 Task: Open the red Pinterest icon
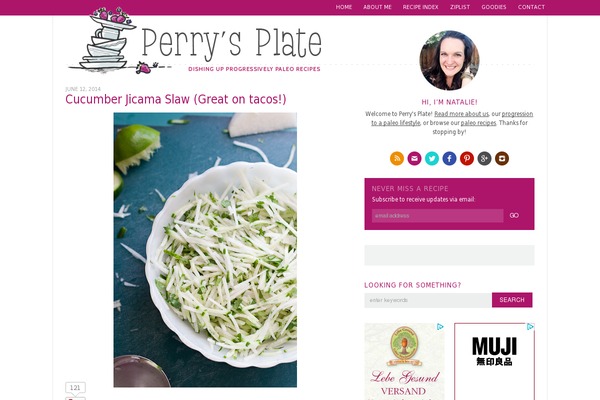coord(467,158)
